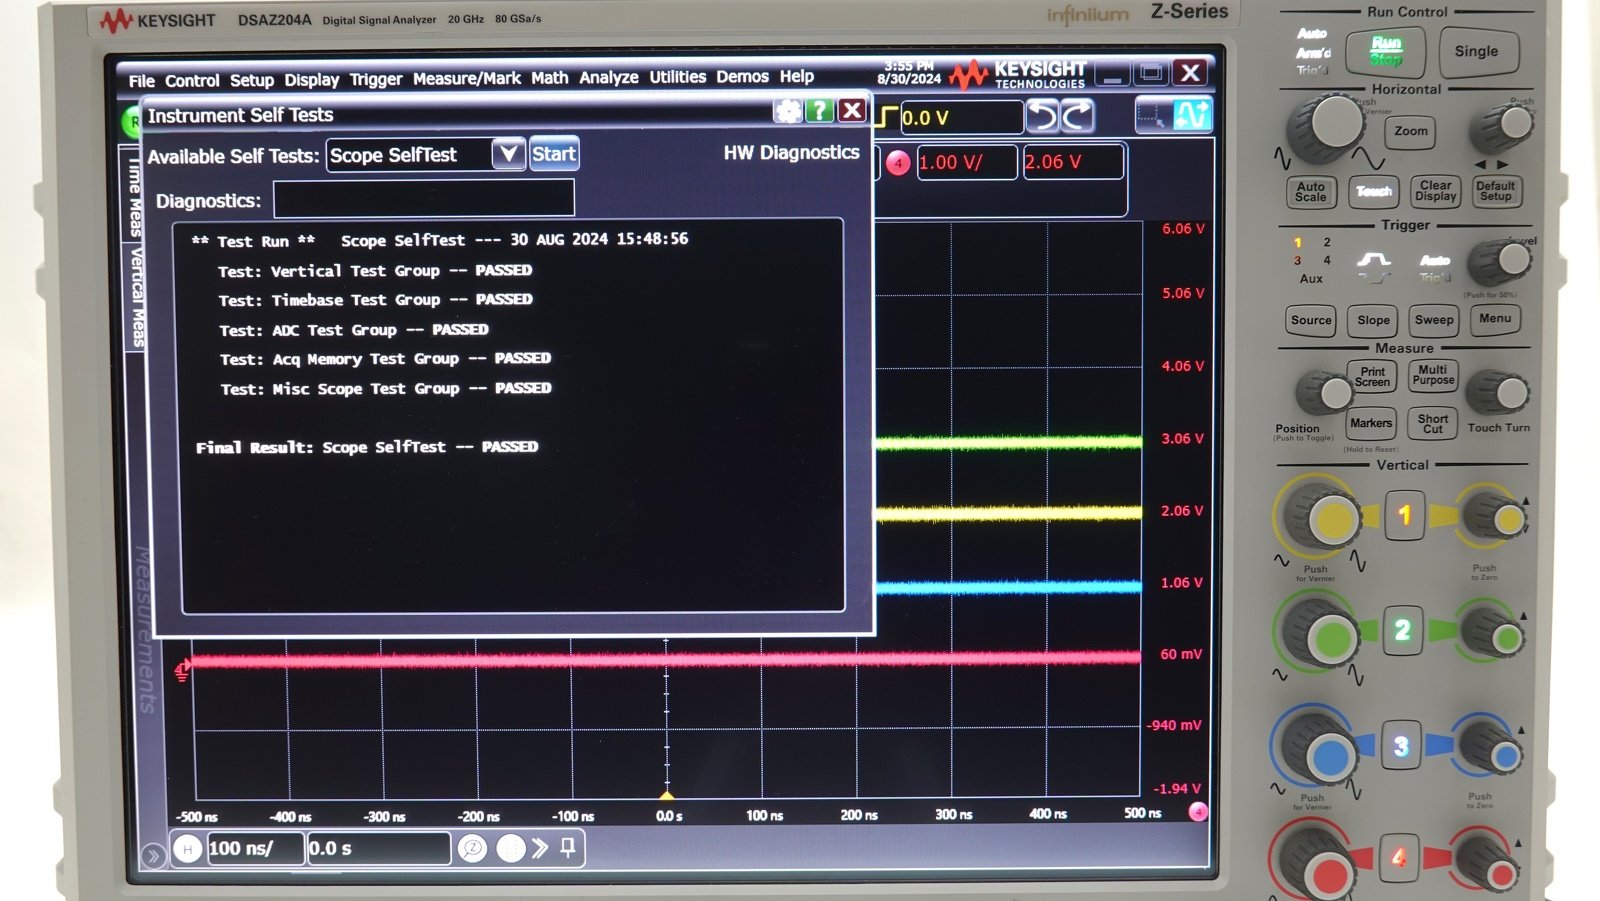Screen dimensions: 1600x901
Task: Push the Clear Display button
Action: click(x=1436, y=191)
